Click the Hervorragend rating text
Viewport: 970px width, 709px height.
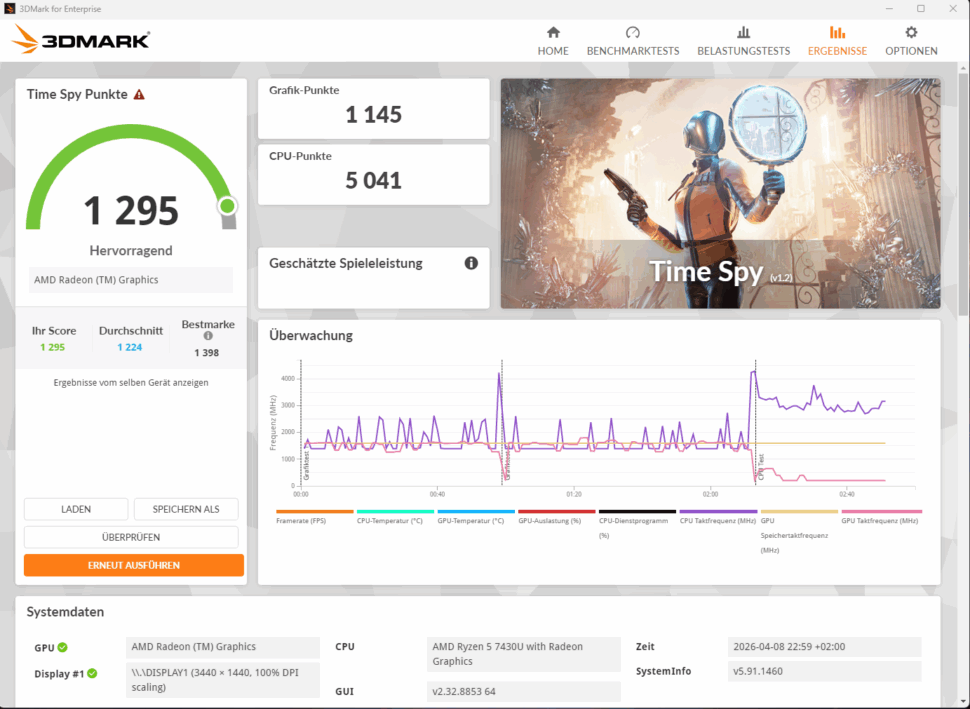point(131,251)
